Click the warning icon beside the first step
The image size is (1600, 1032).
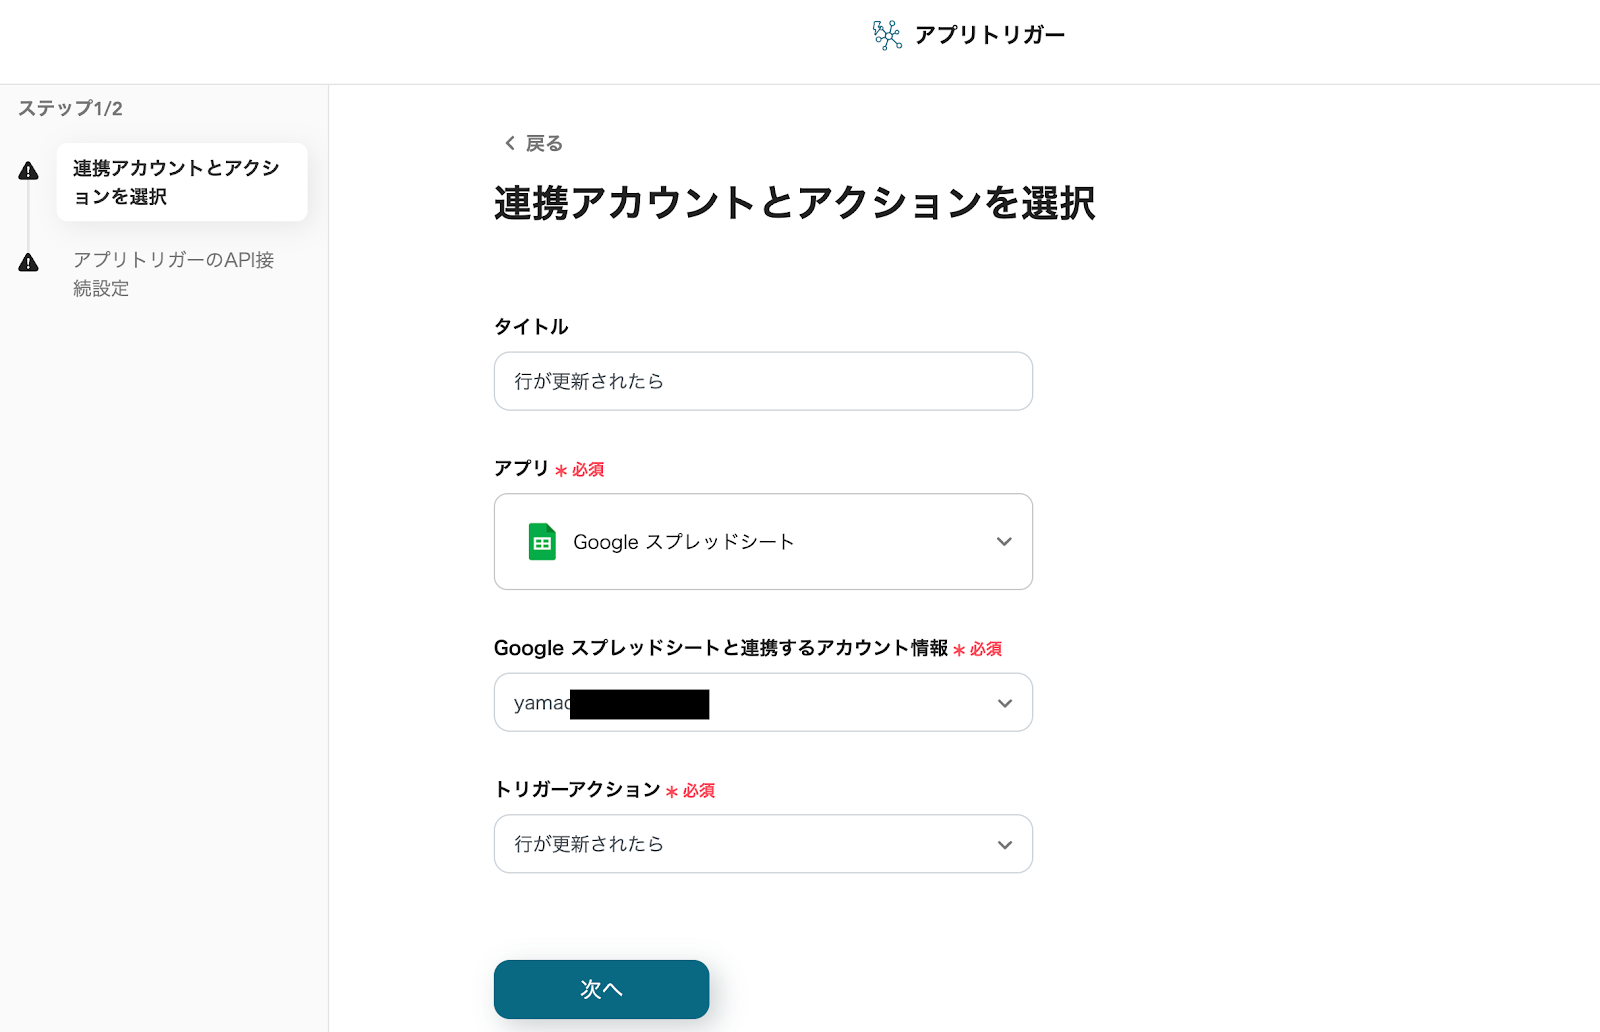pyautogui.click(x=29, y=171)
